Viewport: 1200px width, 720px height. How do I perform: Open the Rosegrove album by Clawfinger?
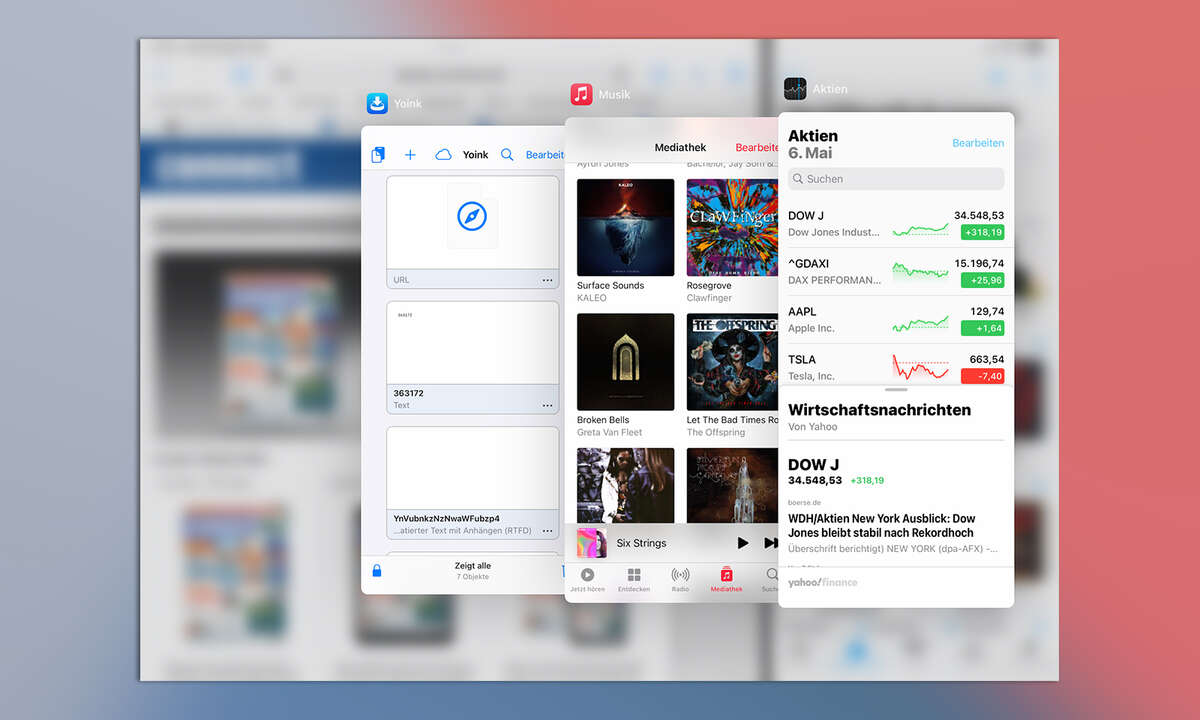[733, 227]
